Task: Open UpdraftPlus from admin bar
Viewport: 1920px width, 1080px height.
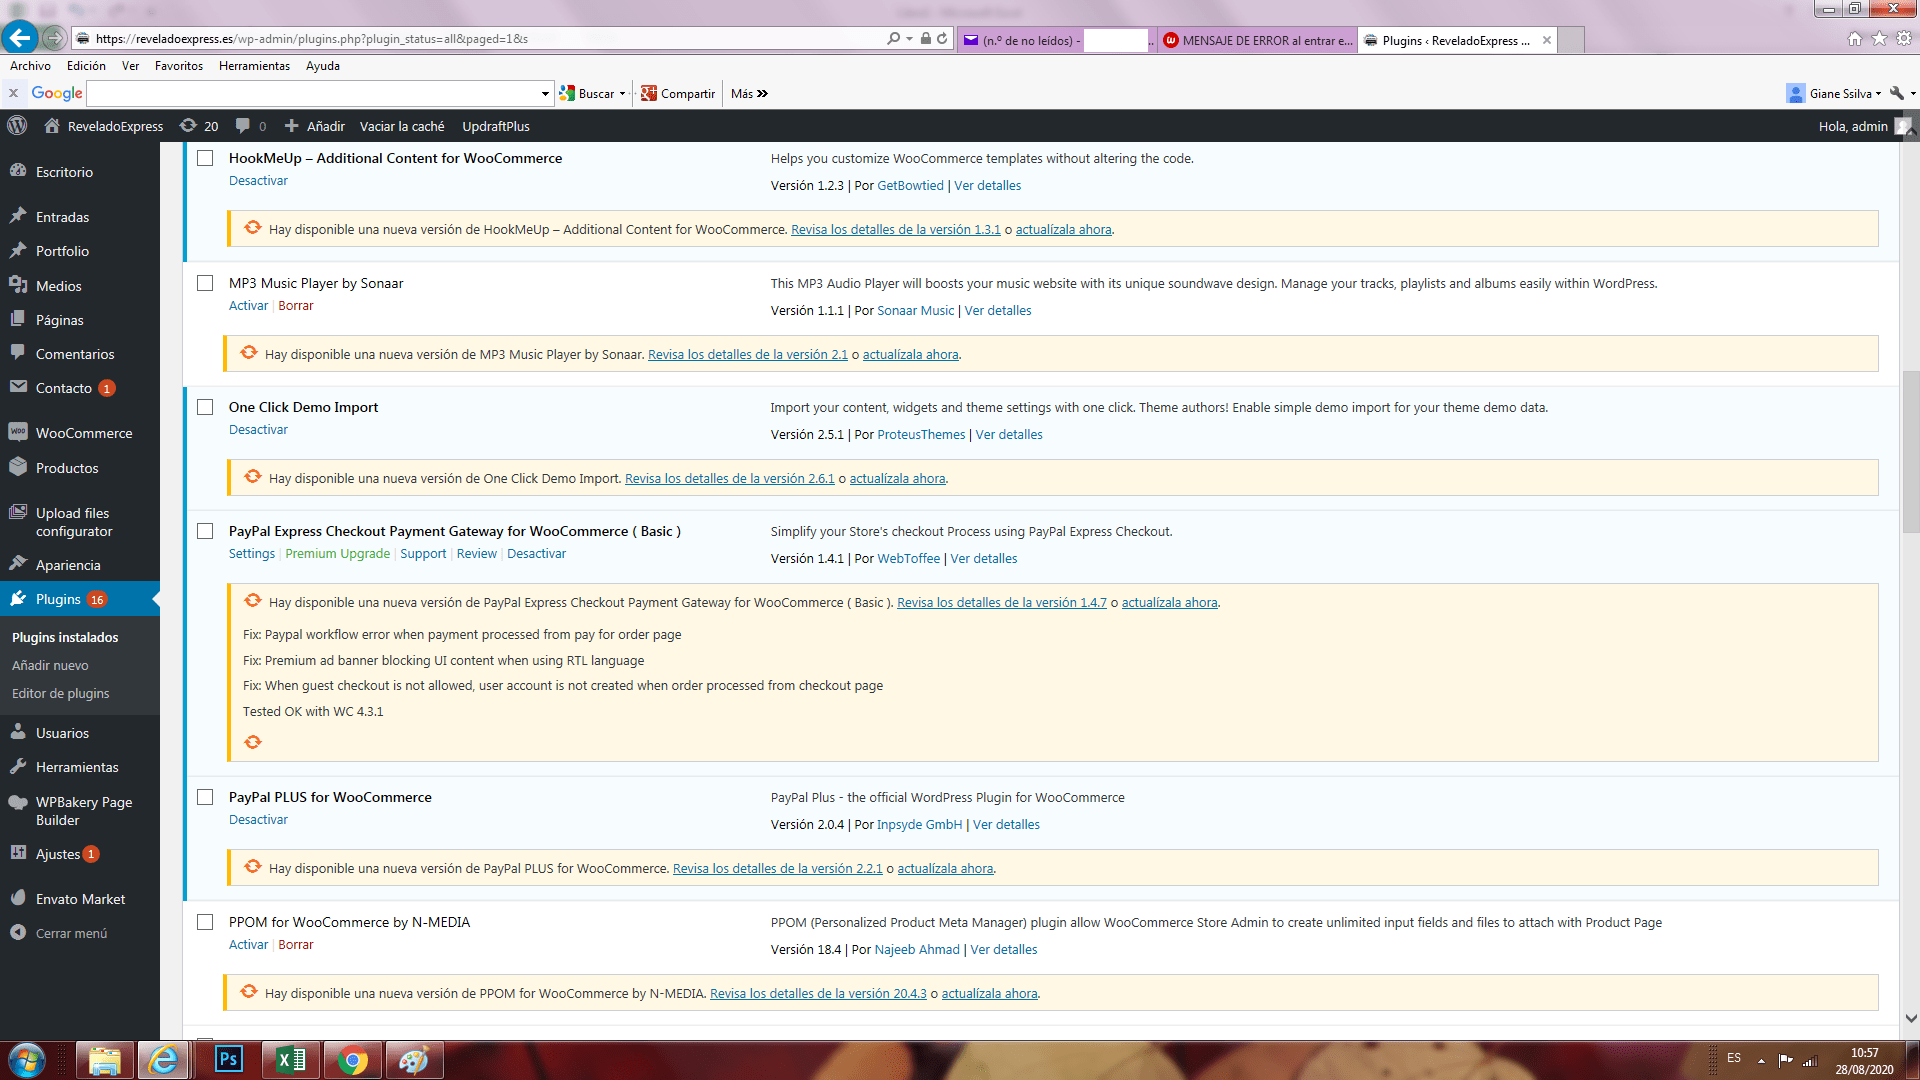Action: (496, 126)
